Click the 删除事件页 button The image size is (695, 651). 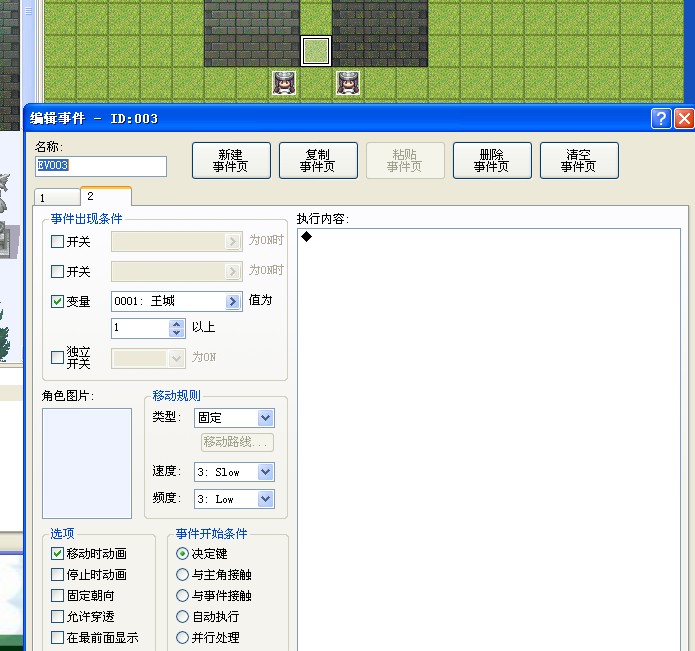click(492, 160)
